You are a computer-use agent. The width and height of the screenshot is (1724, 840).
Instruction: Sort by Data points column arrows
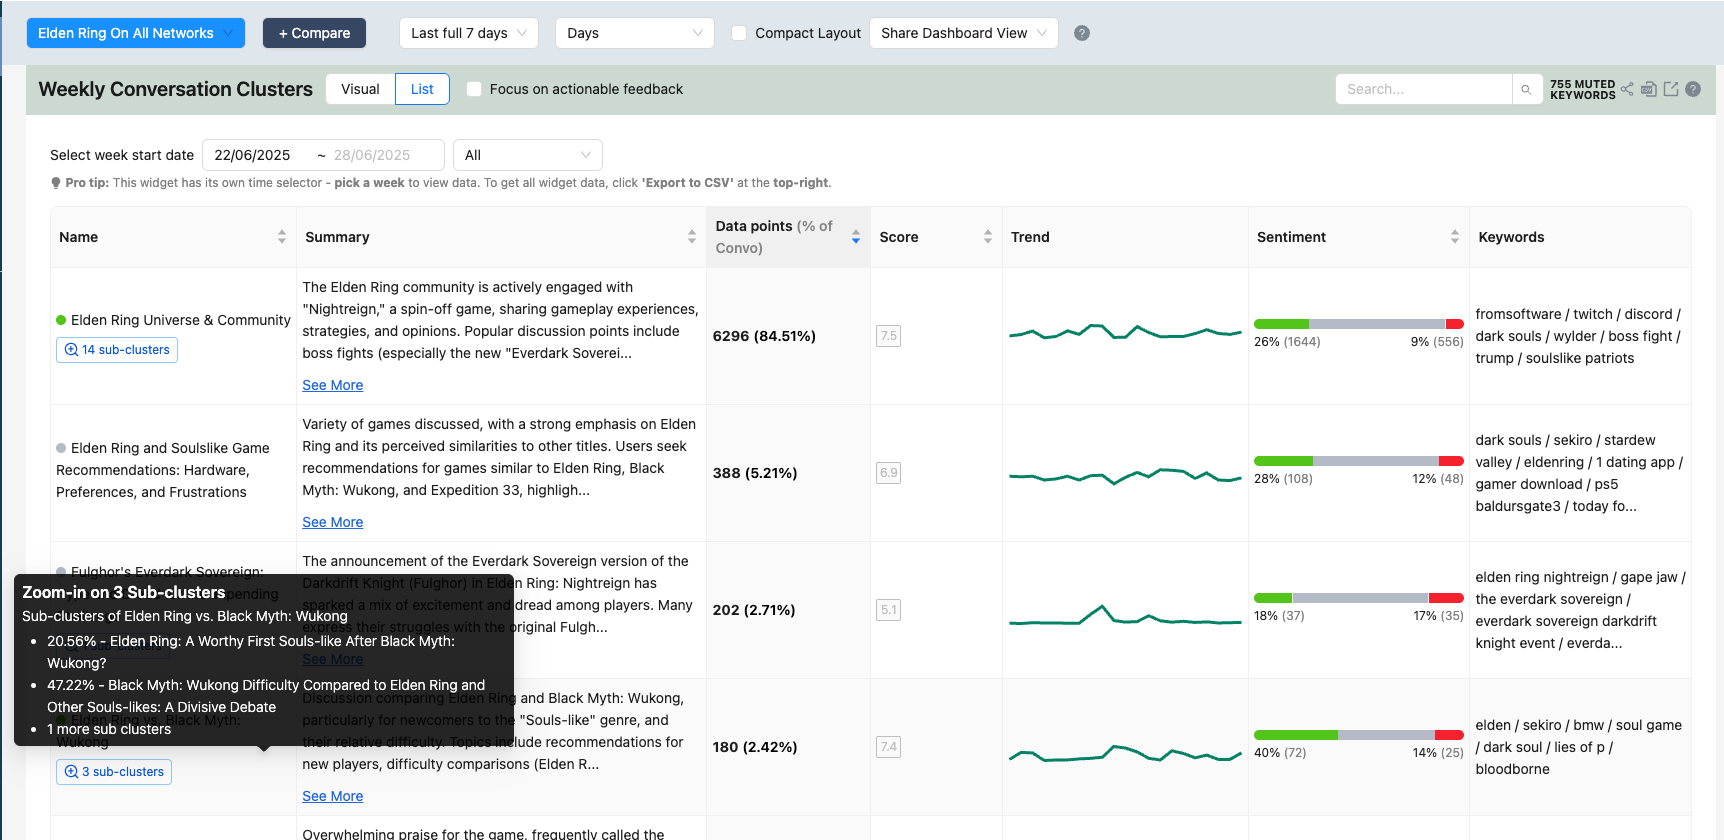(x=856, y=237)
